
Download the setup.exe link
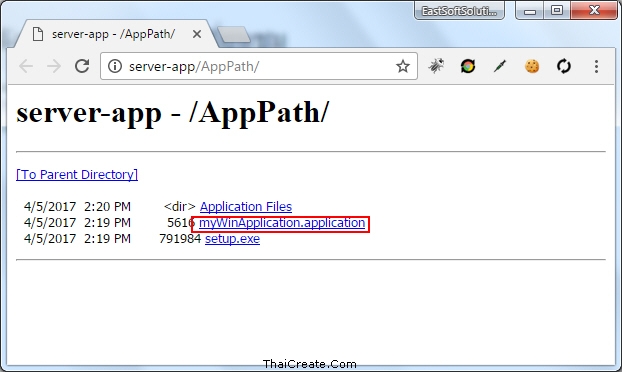pos(232,239)
